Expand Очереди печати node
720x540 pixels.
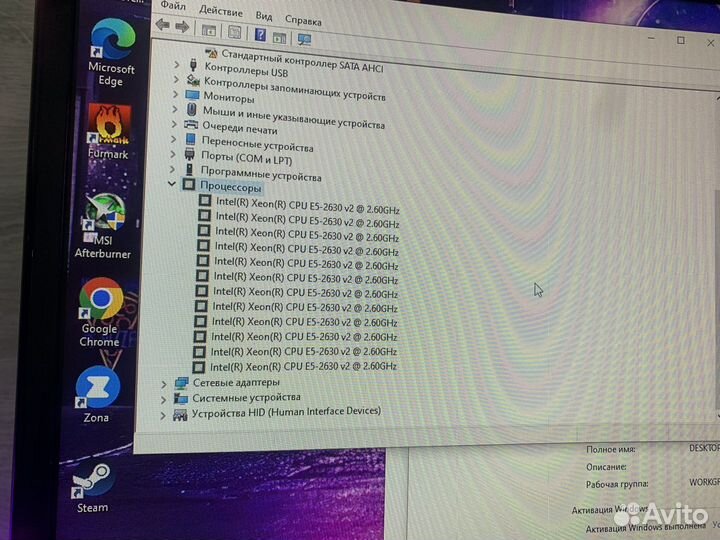[x=174, y=124]
